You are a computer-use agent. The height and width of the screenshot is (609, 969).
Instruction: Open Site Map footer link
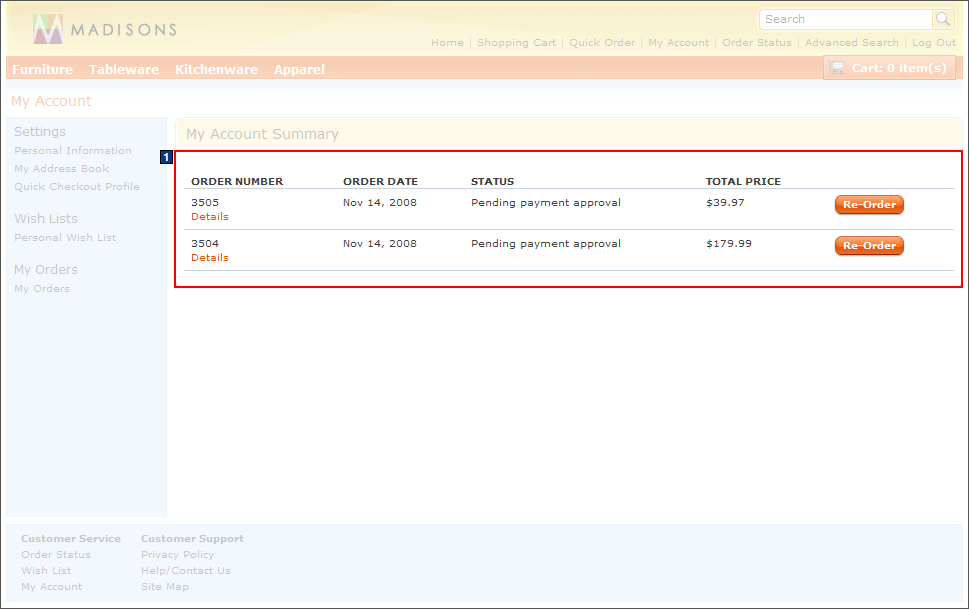click(165, 587)
